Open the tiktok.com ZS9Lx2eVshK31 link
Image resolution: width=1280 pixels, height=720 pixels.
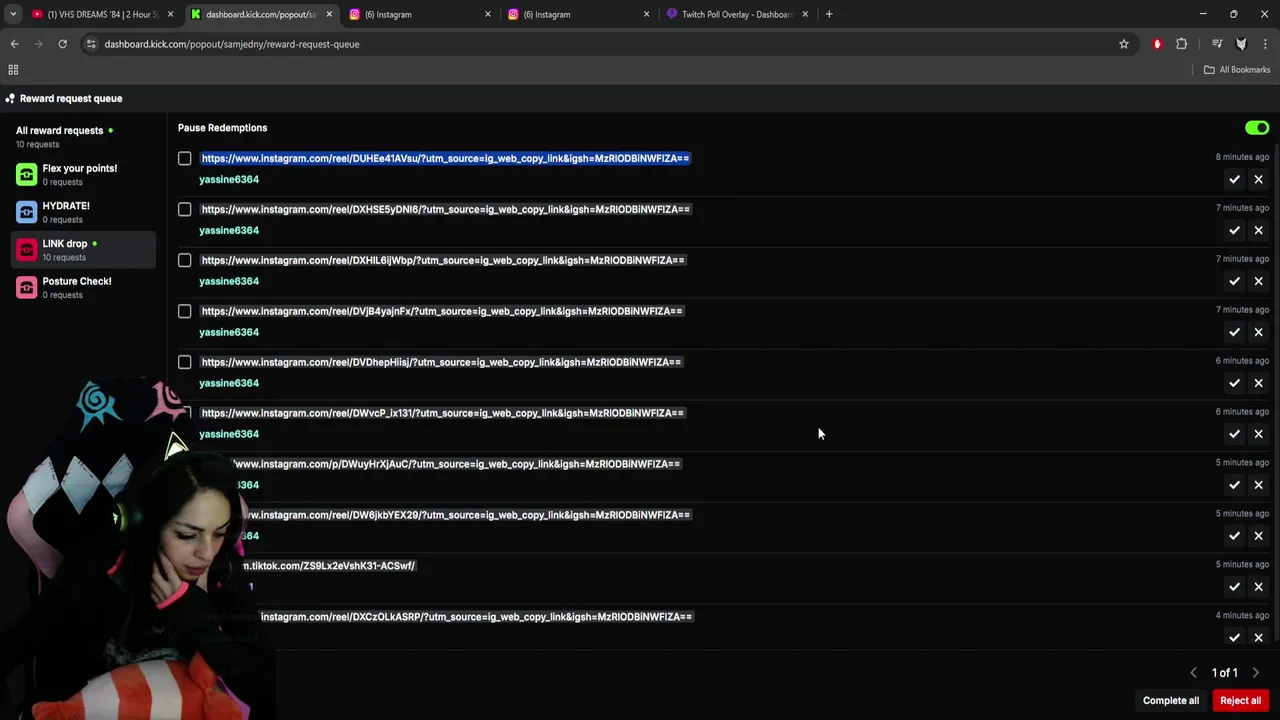[x=328, y=566]
